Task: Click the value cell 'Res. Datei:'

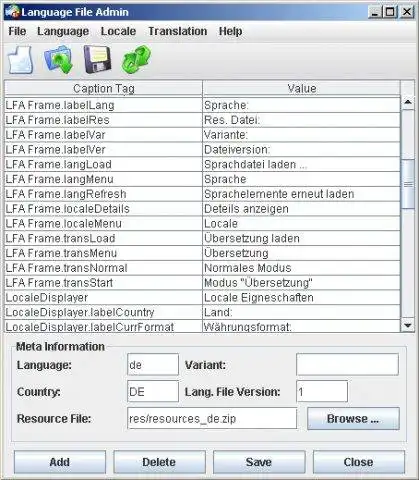Action: 301,120
